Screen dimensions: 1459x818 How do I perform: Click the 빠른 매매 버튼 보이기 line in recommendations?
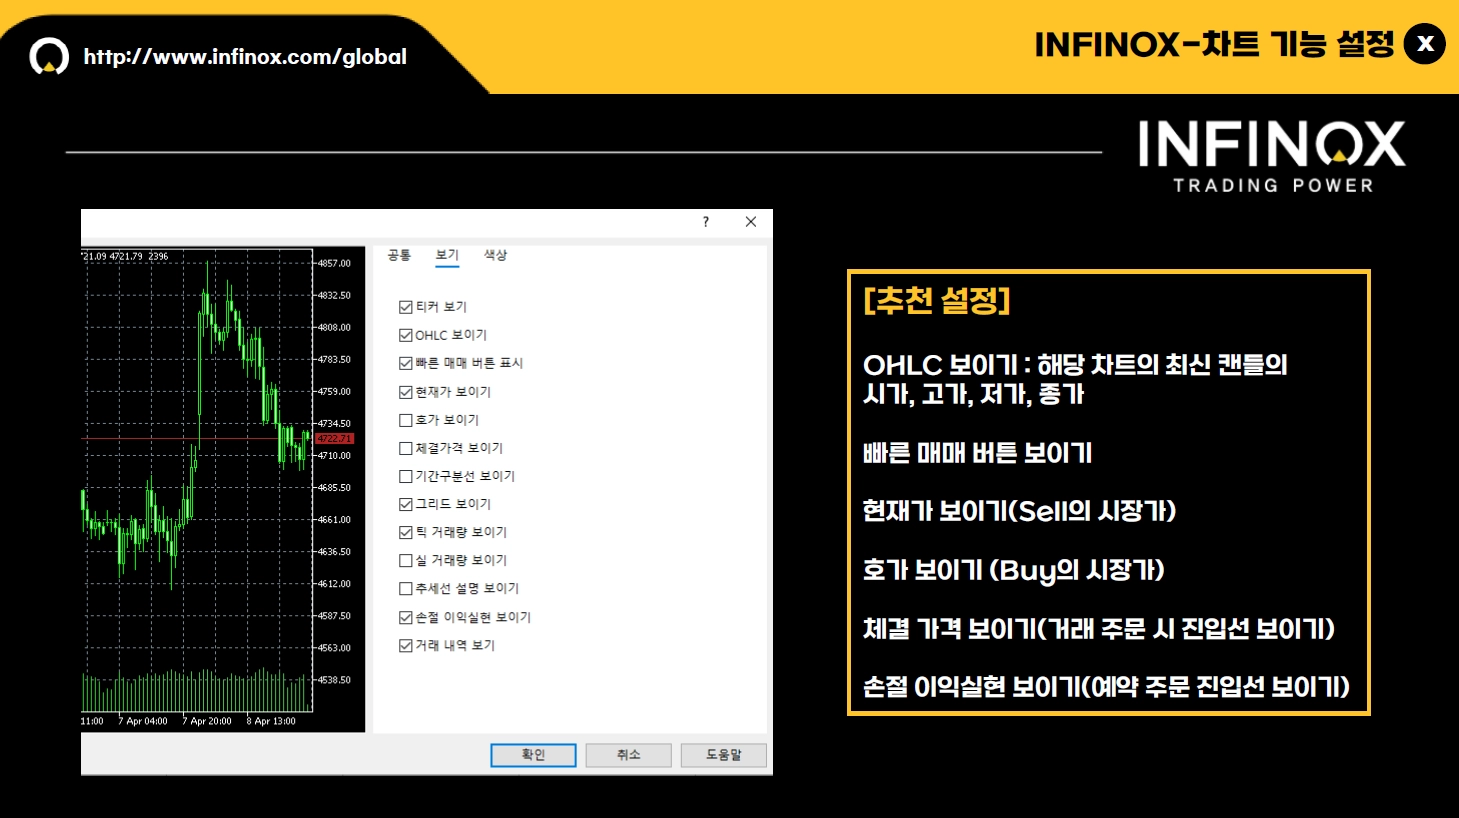tap(977, 453)
